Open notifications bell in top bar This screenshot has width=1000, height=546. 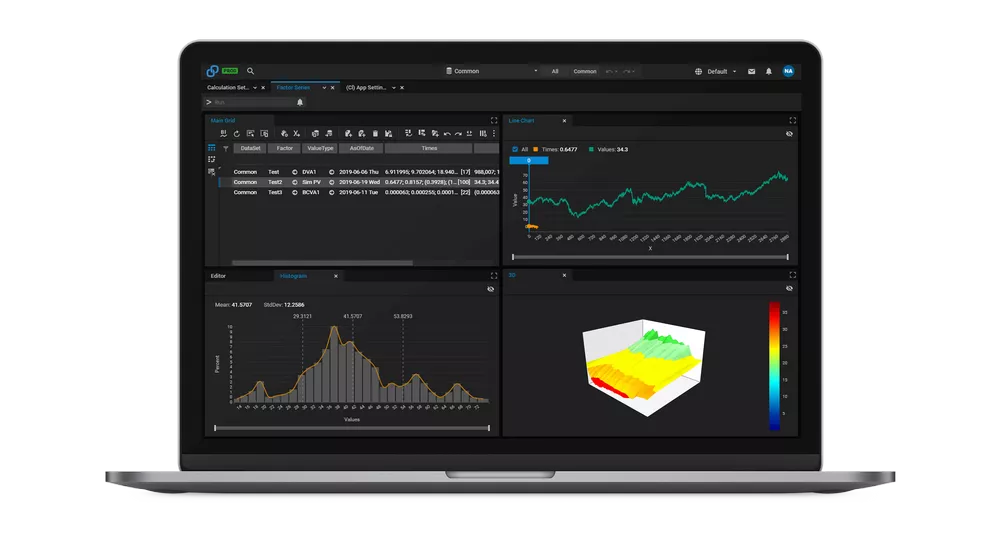768,71
